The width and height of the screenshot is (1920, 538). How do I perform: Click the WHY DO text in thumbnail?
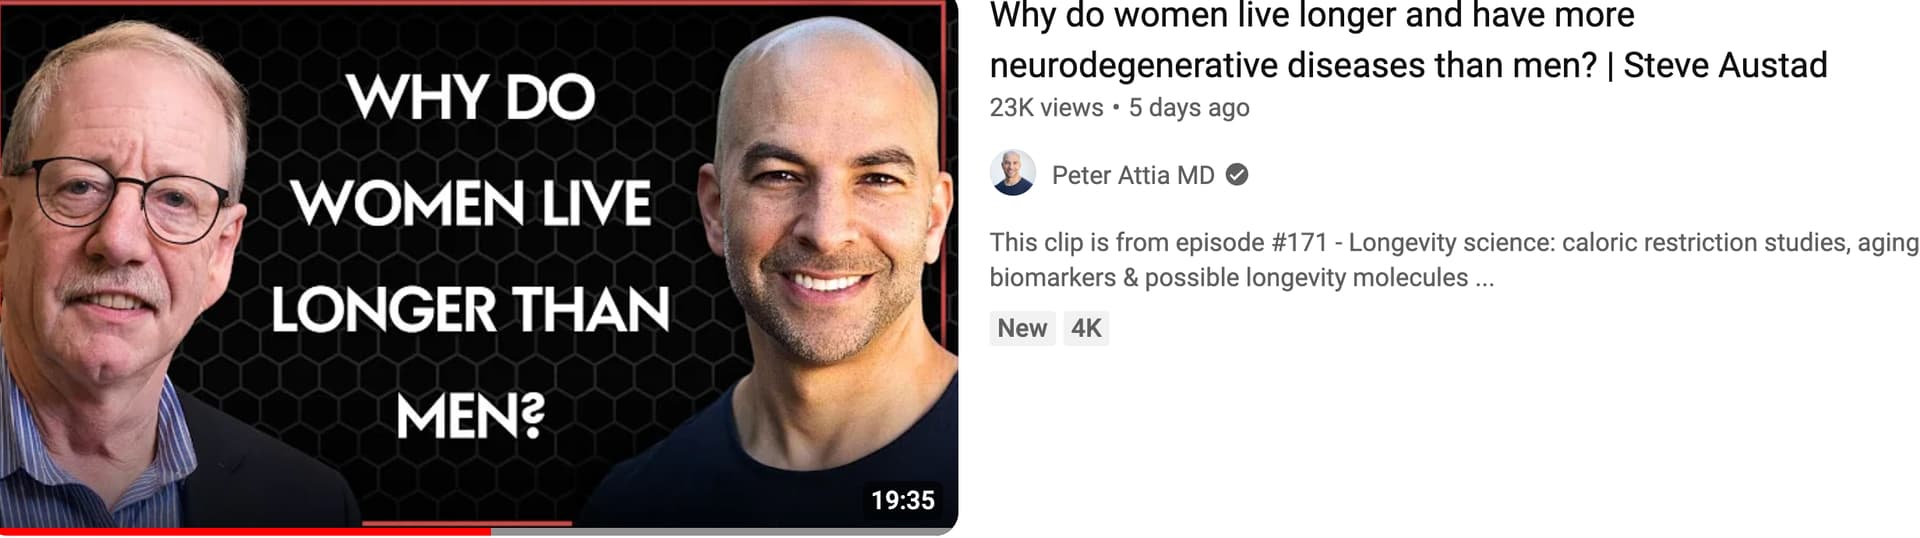[x=471, y=97]
